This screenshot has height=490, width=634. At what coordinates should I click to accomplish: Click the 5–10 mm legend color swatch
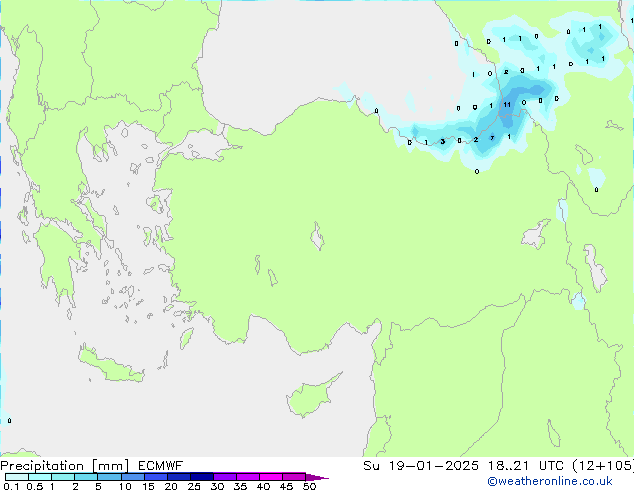109,477
